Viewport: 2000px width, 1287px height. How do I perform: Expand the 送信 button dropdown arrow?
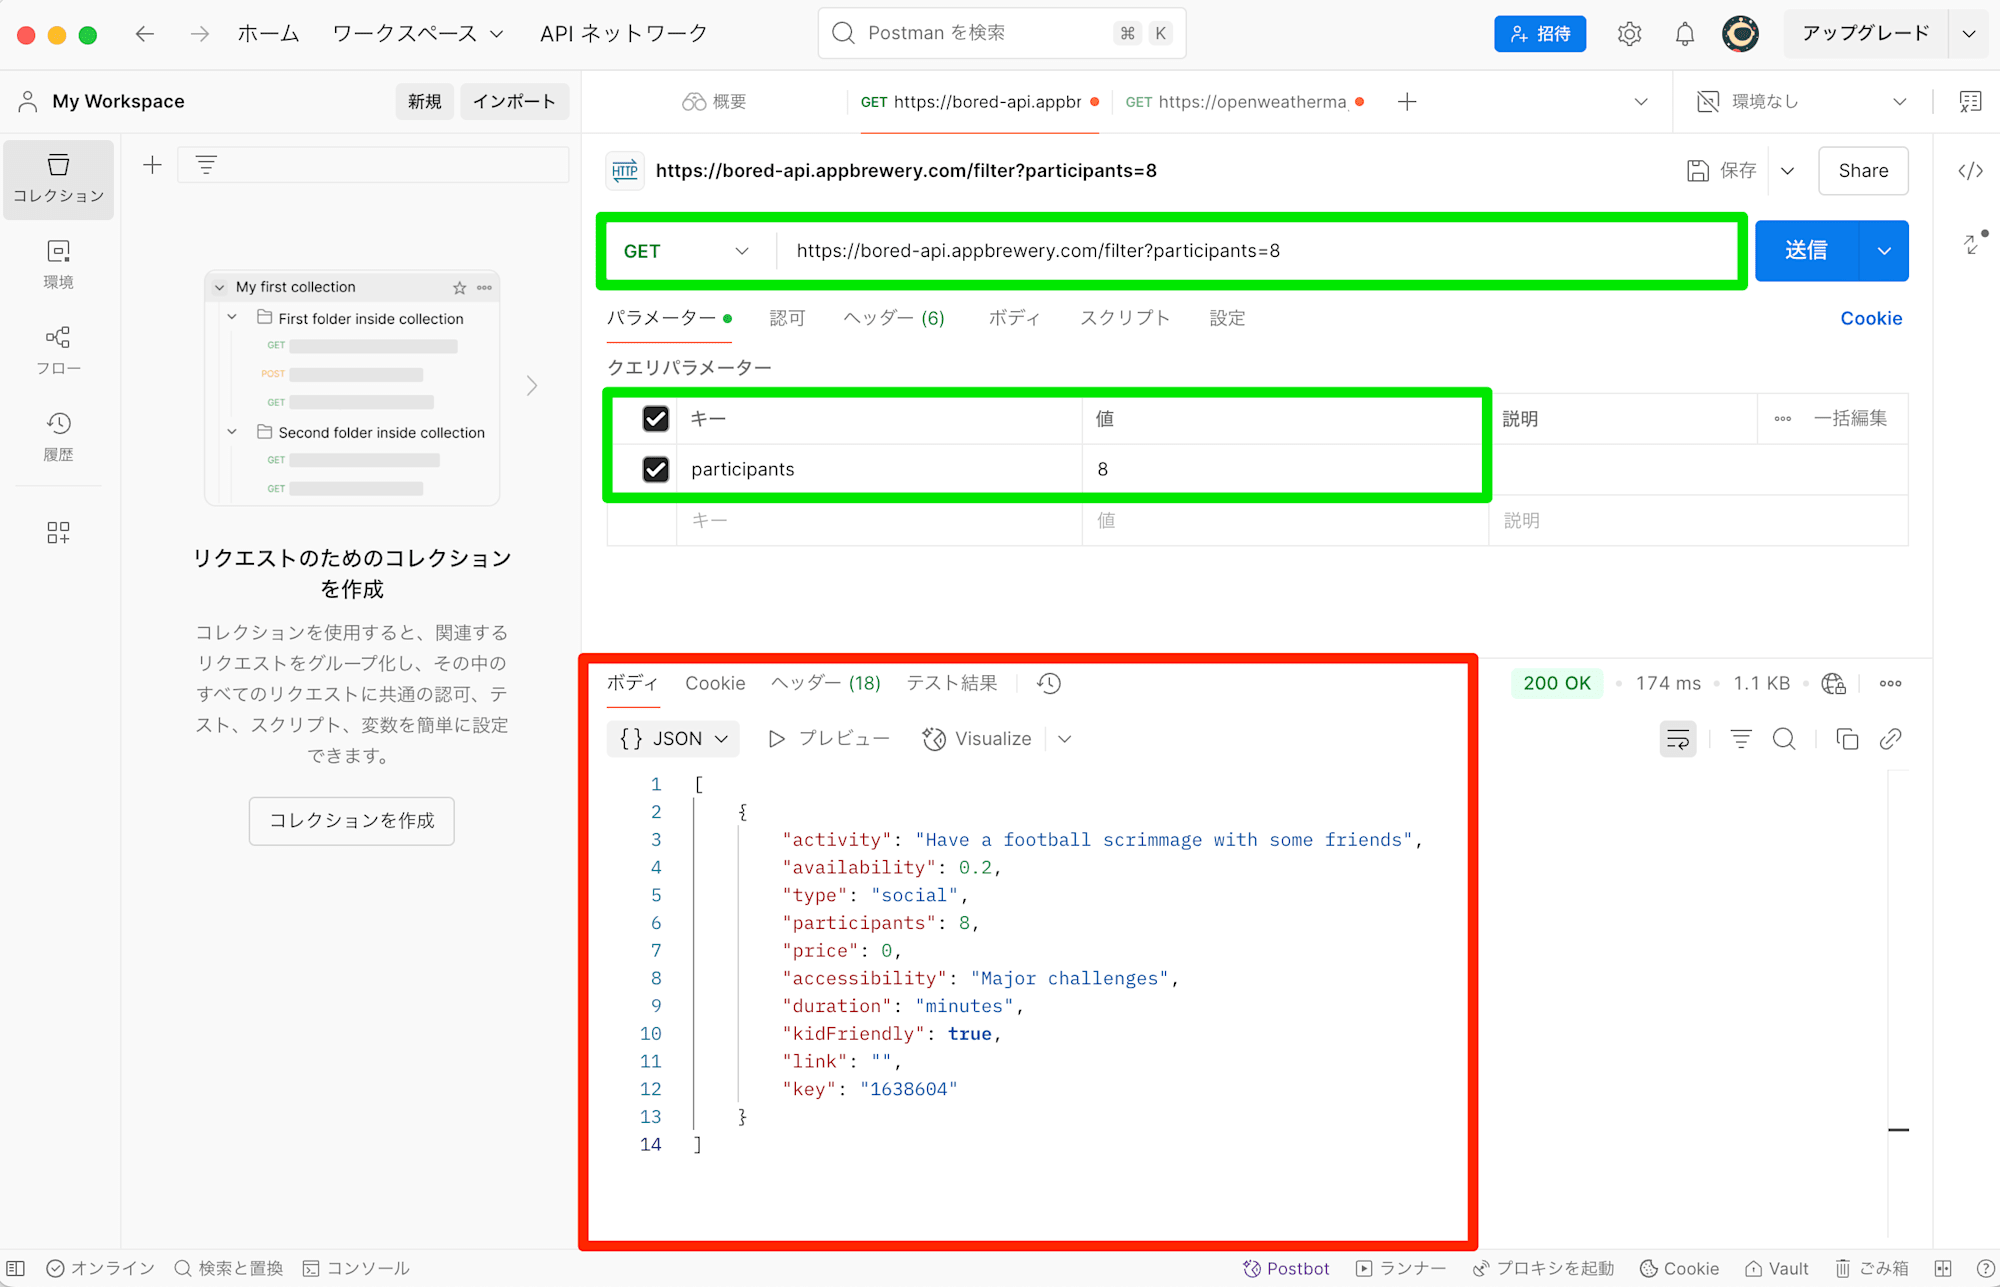1884,251
